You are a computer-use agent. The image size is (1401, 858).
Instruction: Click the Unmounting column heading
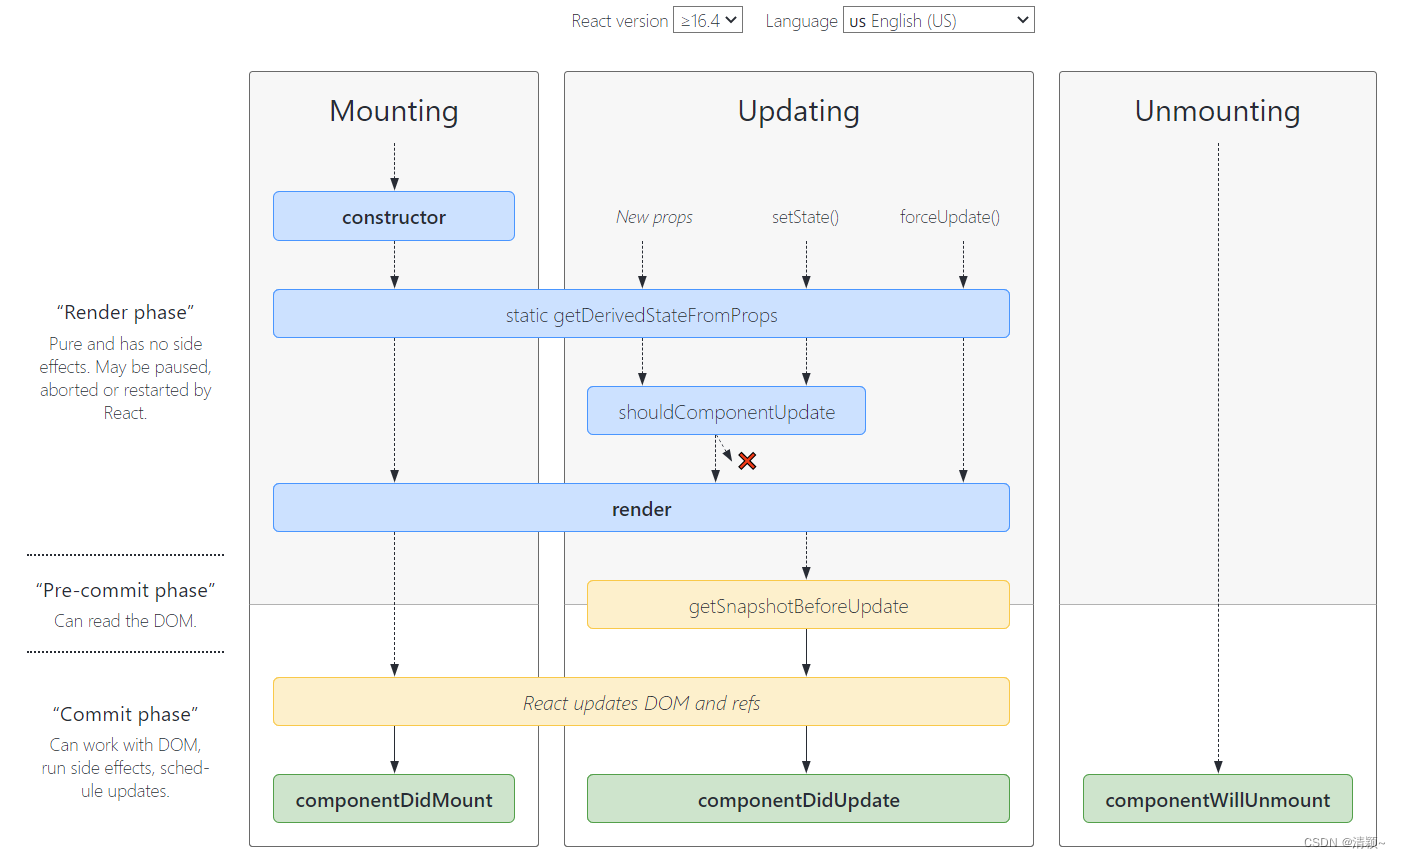coord(1218,111)
